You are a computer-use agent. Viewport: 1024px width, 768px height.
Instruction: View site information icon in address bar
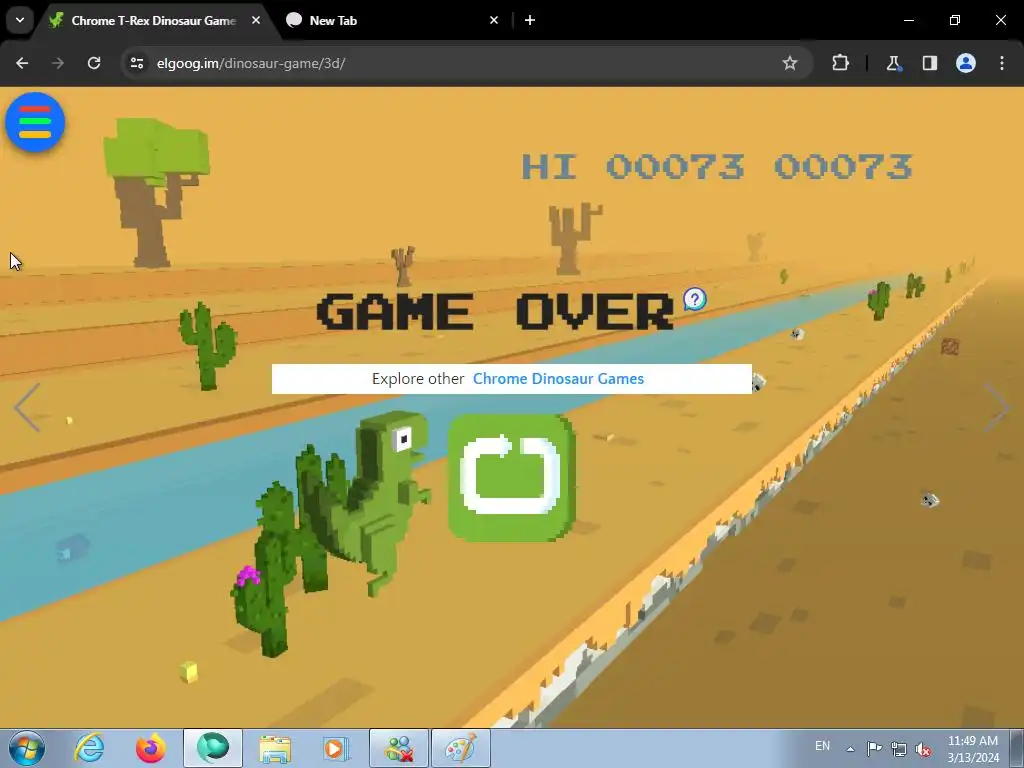coord(136,63)
